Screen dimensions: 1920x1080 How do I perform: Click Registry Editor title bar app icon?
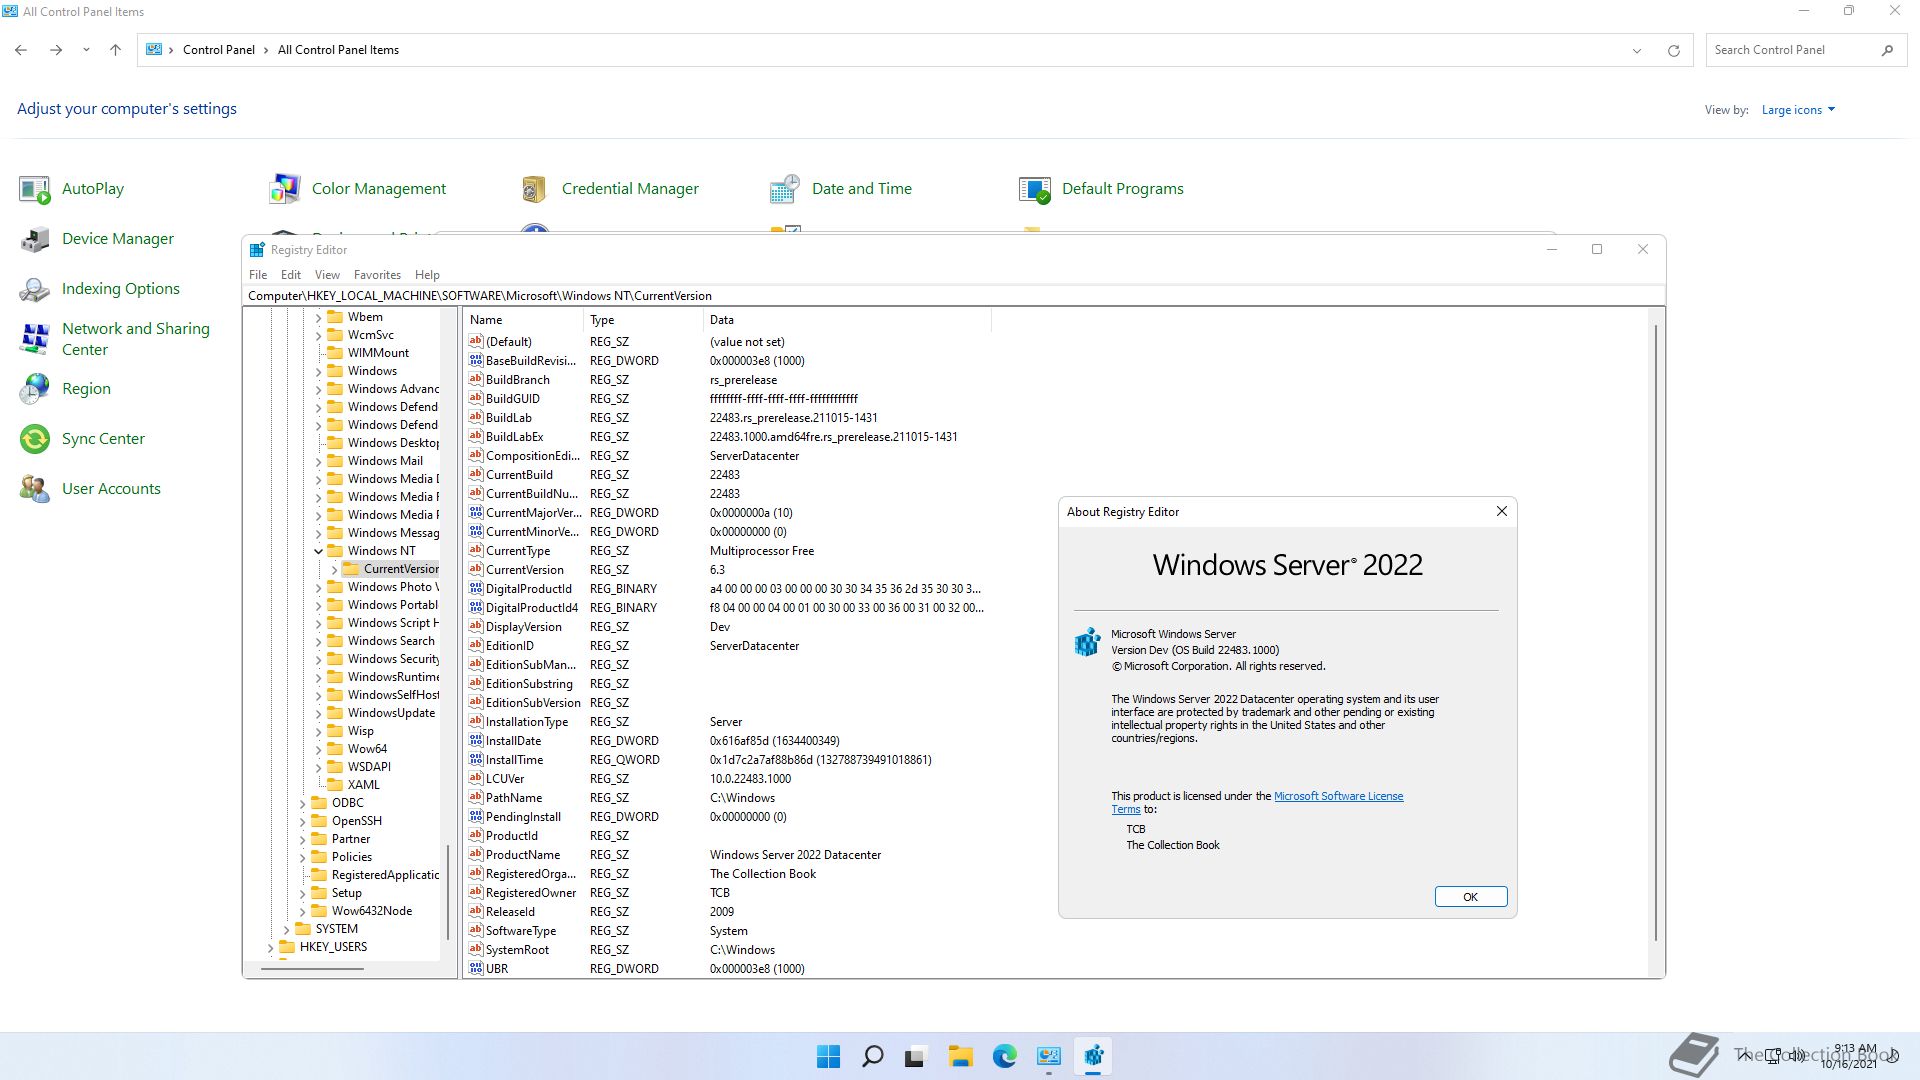coord(257,250)
